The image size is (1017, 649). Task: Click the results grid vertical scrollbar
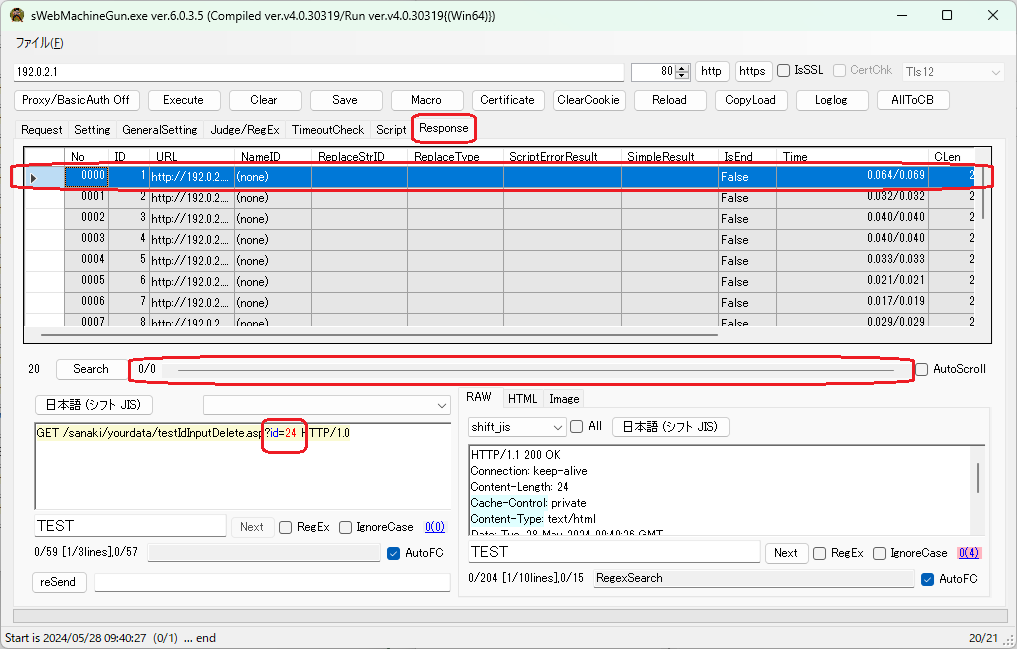coord(983,192)
